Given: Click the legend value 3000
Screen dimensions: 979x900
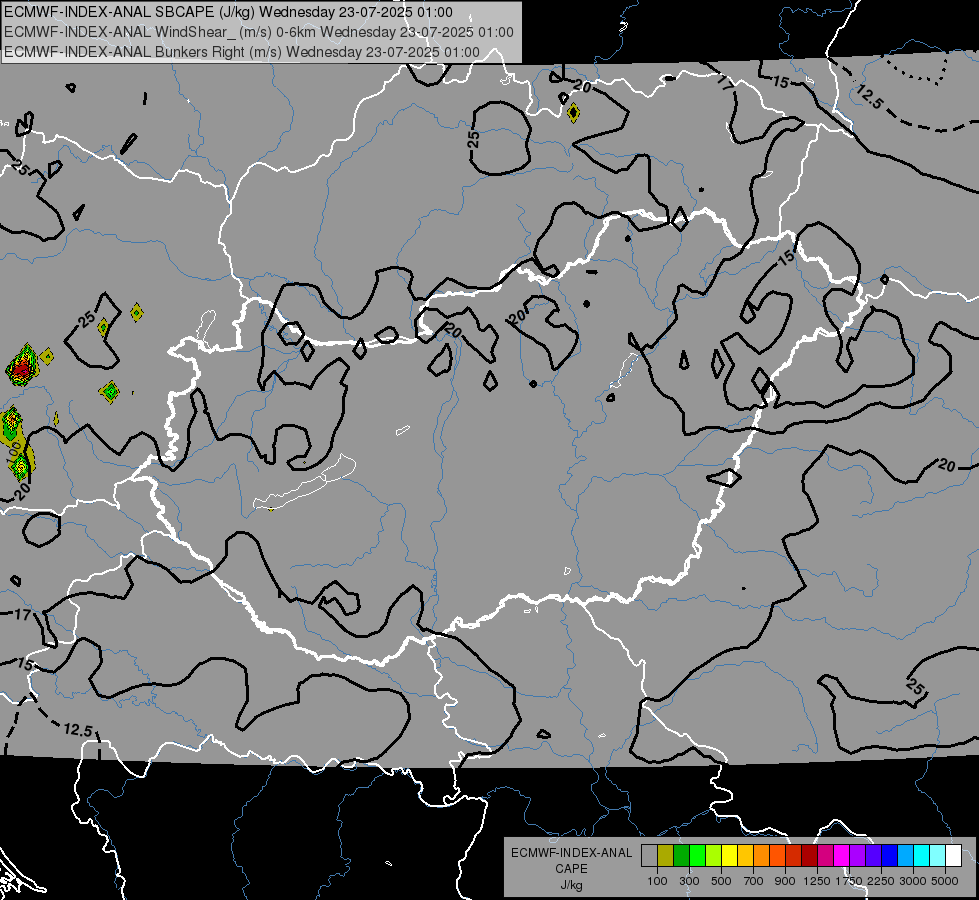Looking at the screenshot, I should coord(913,881).
